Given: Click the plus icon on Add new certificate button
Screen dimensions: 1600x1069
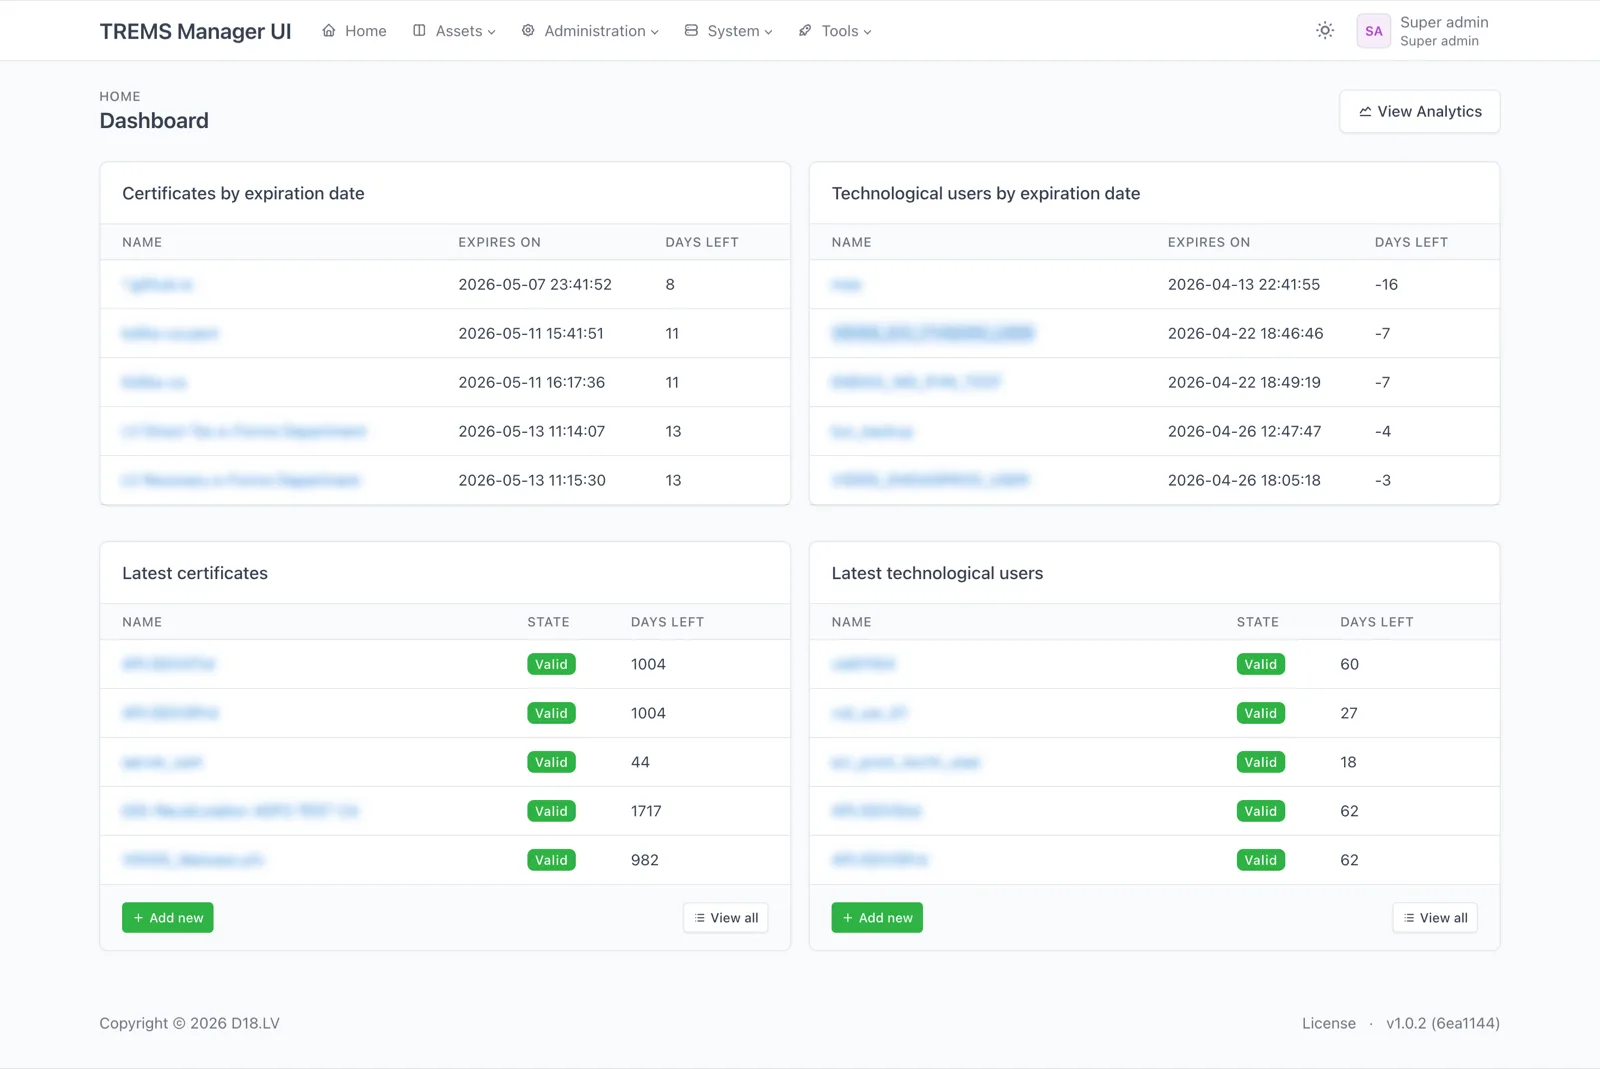Looking at the screenshot, I should point(136,917).
